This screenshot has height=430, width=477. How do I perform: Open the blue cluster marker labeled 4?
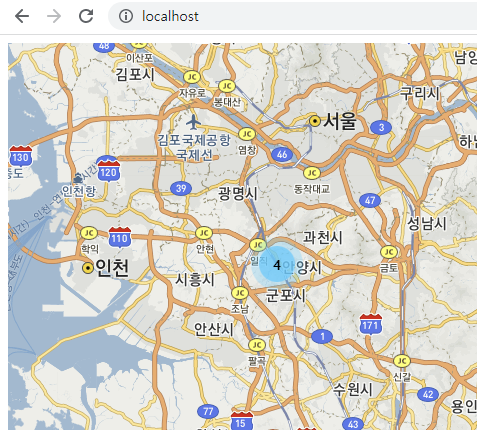(277, 265)
